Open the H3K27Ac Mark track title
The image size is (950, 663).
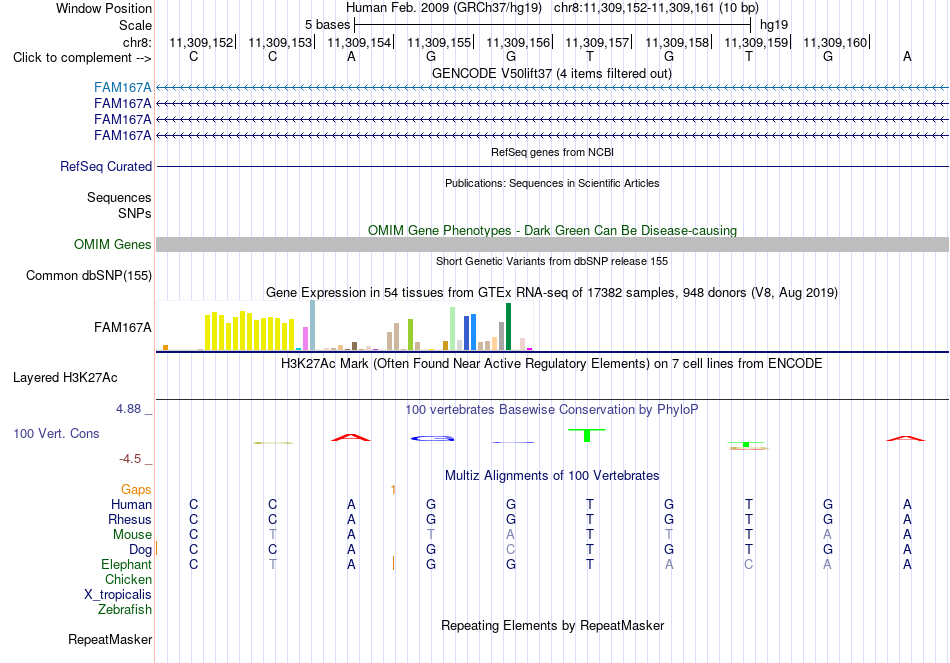[551, 364]
